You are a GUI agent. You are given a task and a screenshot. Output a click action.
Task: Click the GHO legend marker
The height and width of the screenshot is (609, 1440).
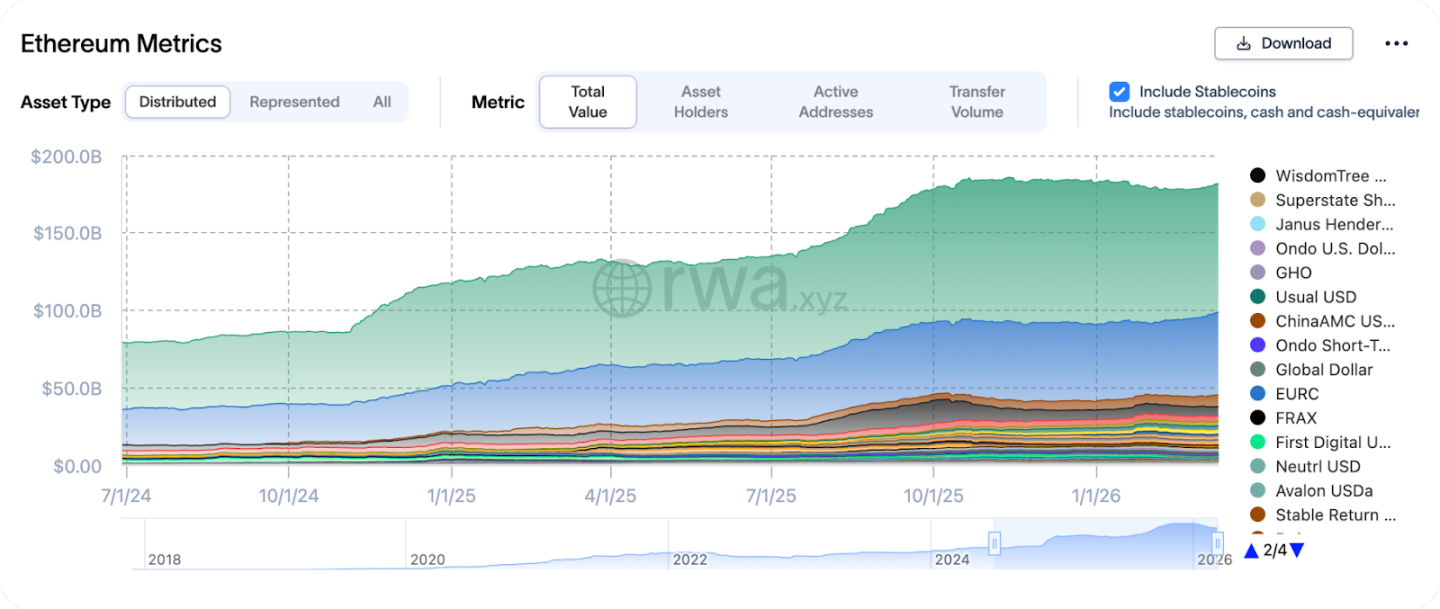[x=1258, y=273]
